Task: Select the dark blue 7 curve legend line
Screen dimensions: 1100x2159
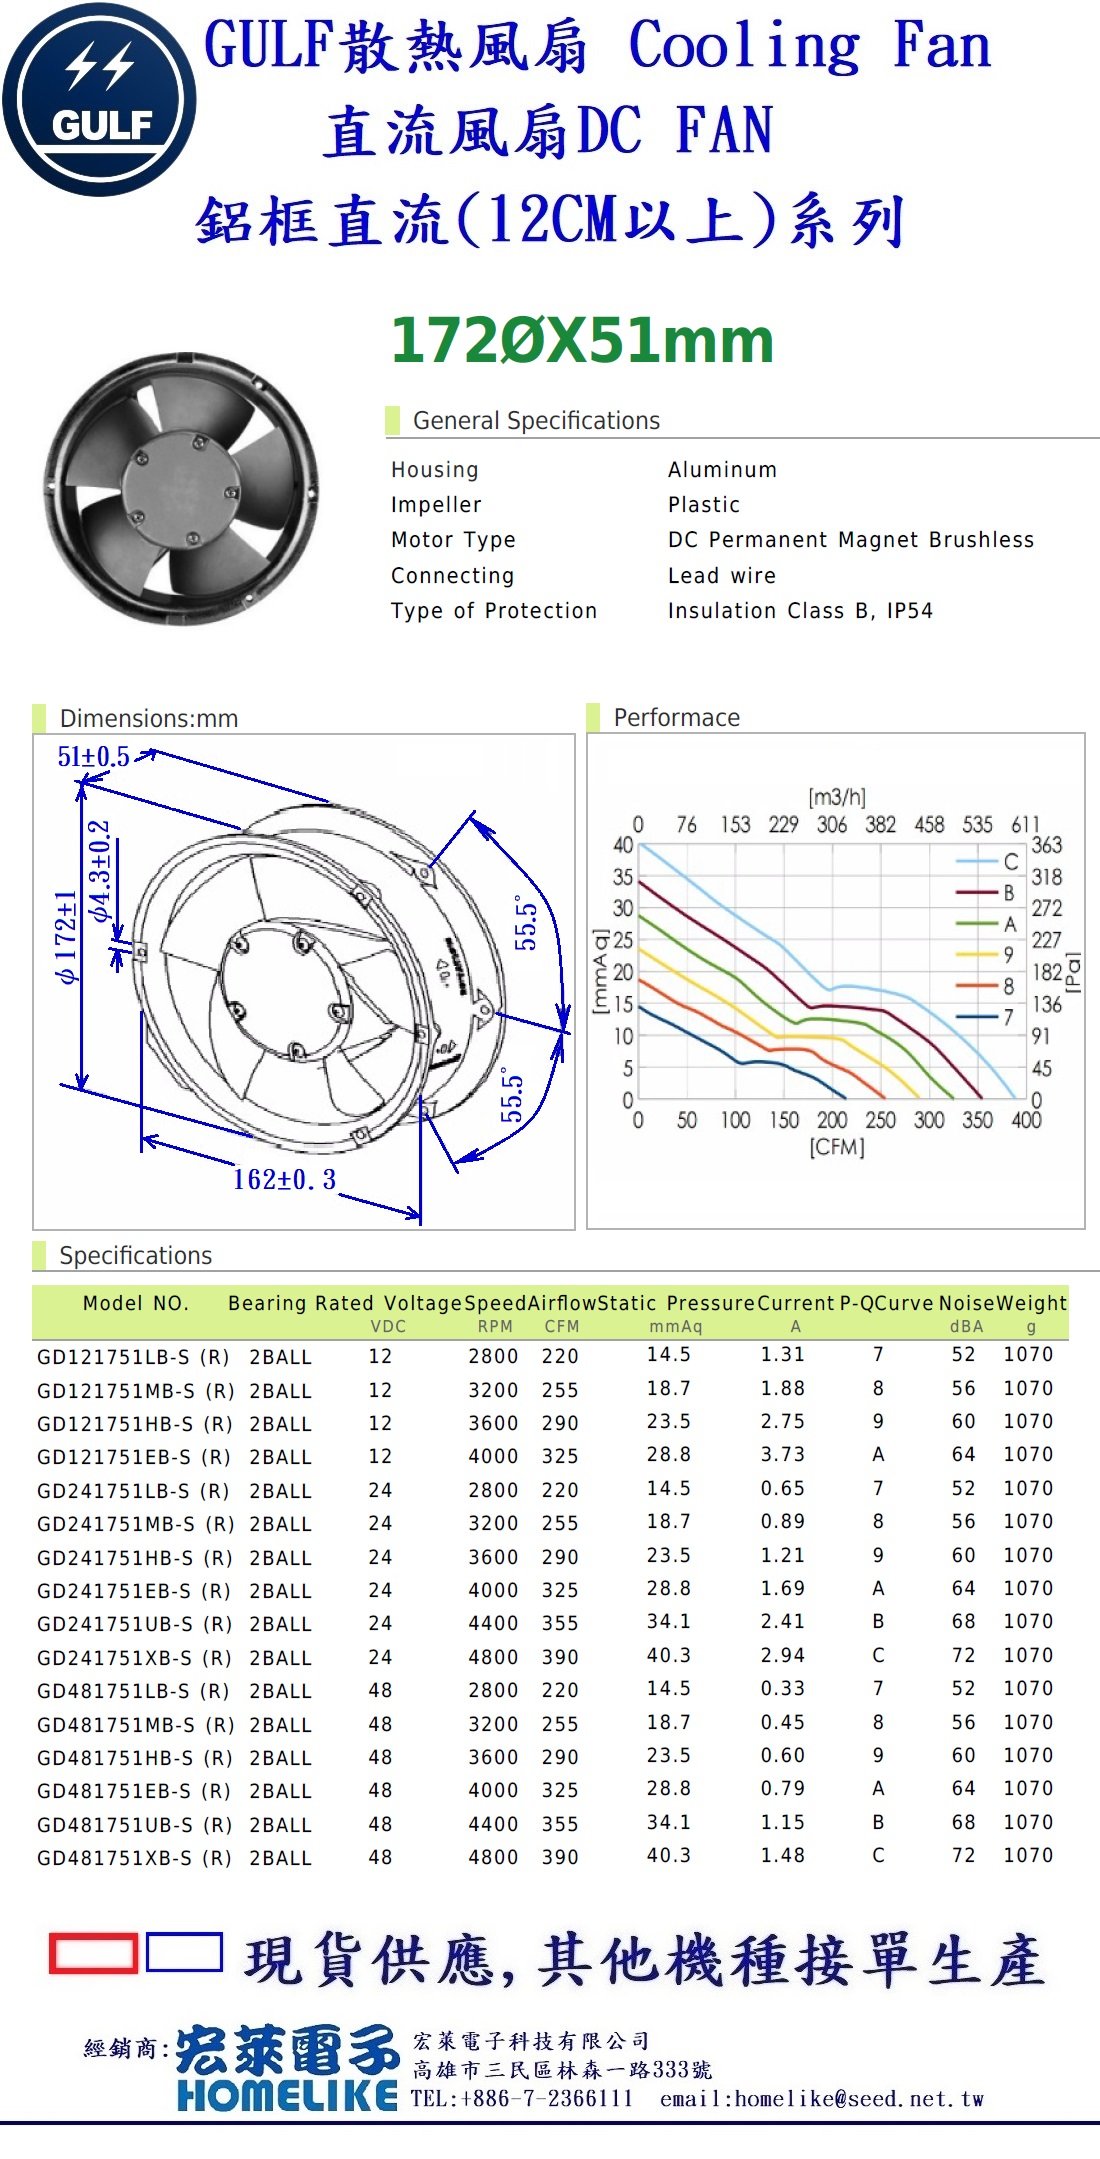Action: (x=976, y=1017)
